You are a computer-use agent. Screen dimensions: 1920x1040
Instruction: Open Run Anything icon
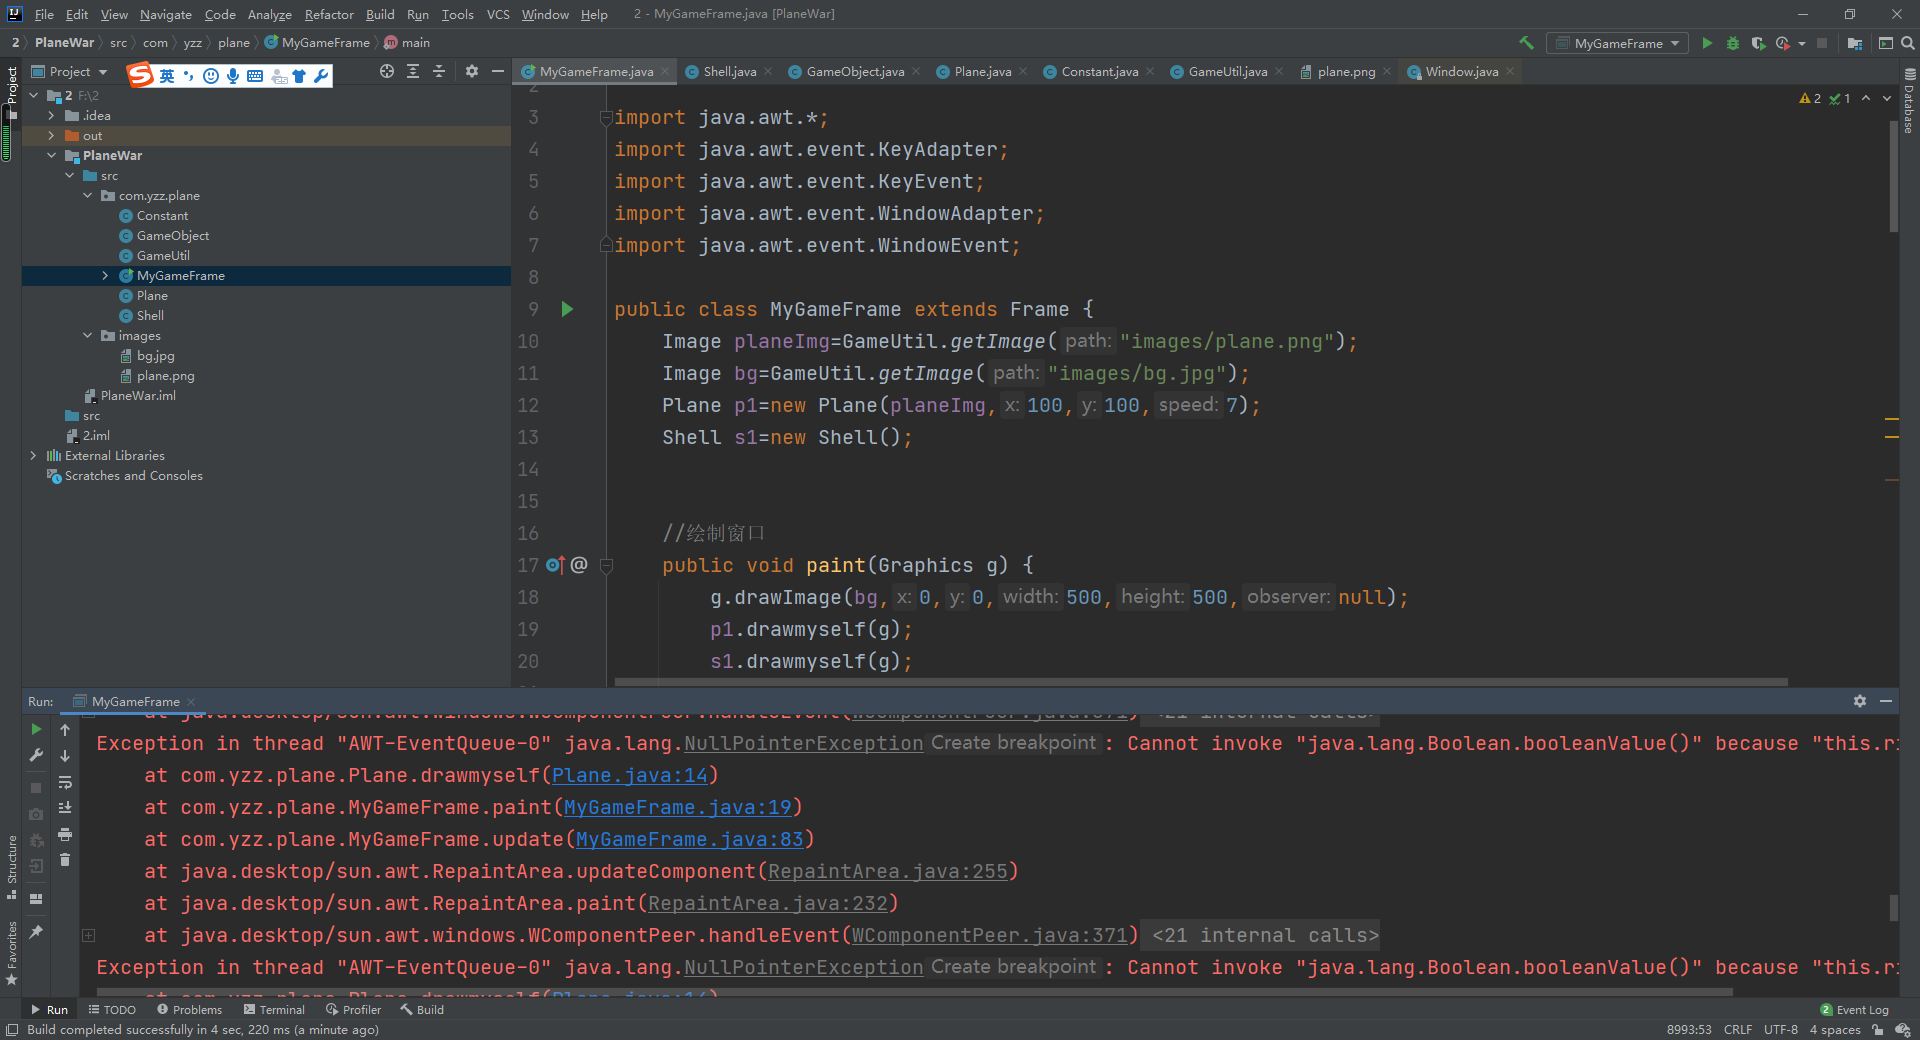[x=1886, y=43]
